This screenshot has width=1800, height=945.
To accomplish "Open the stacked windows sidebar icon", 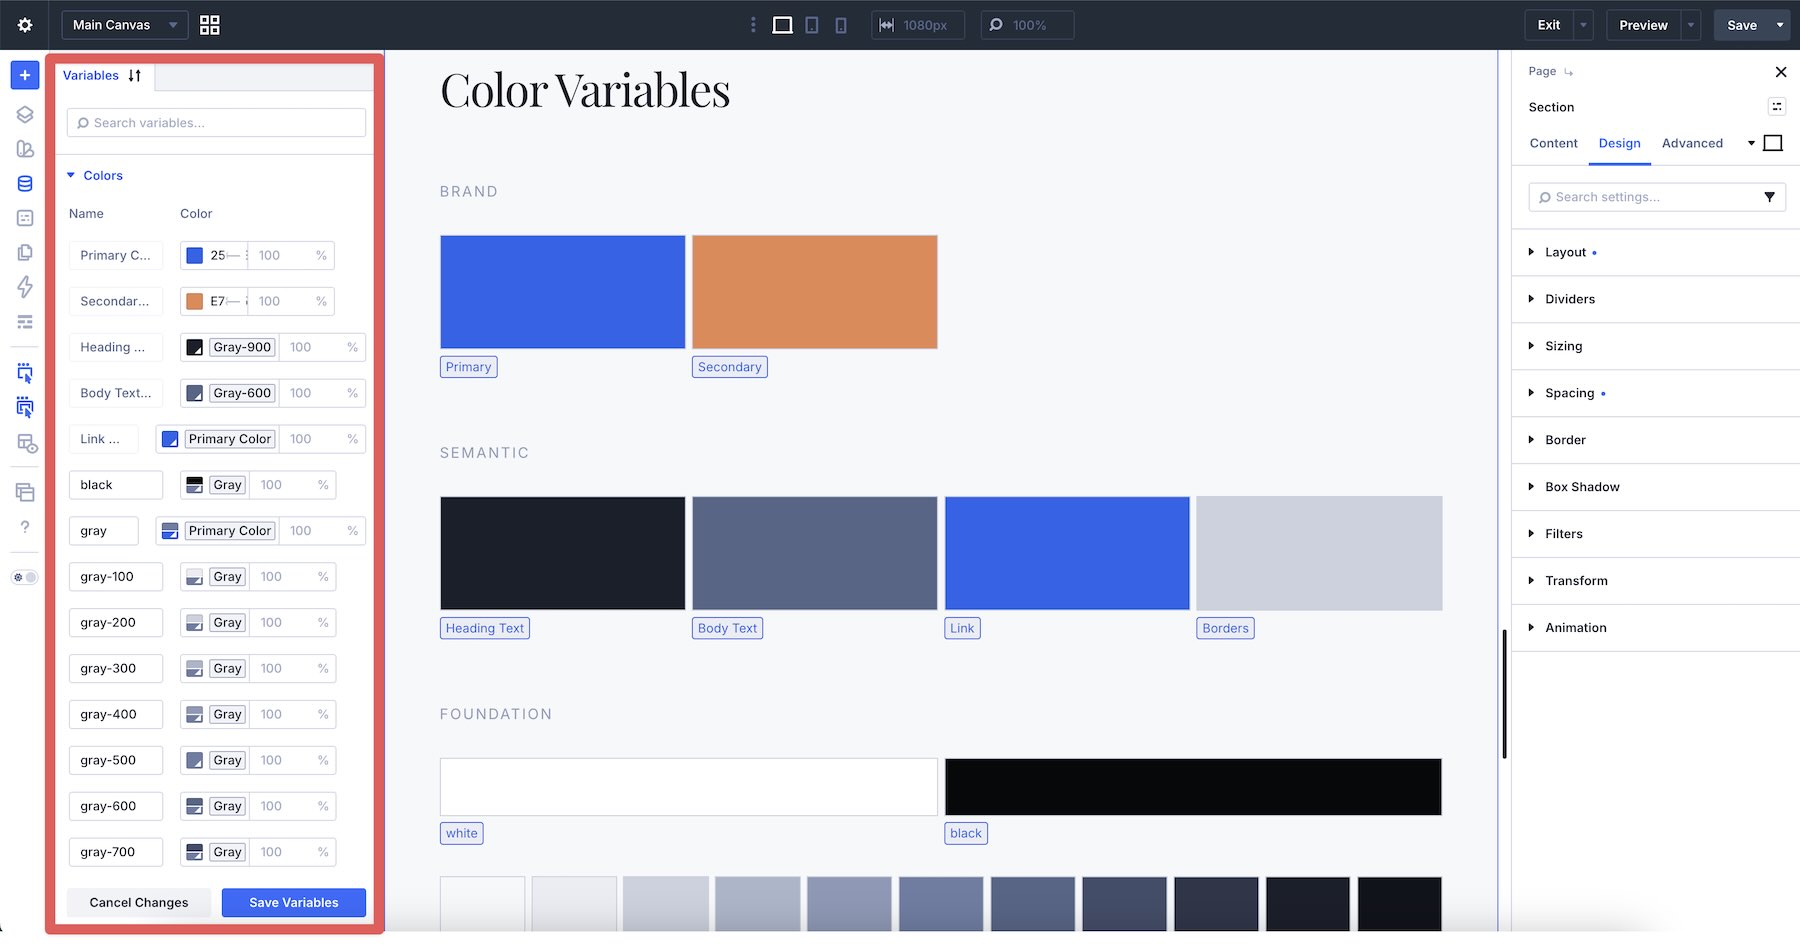I will coord(25,492).
